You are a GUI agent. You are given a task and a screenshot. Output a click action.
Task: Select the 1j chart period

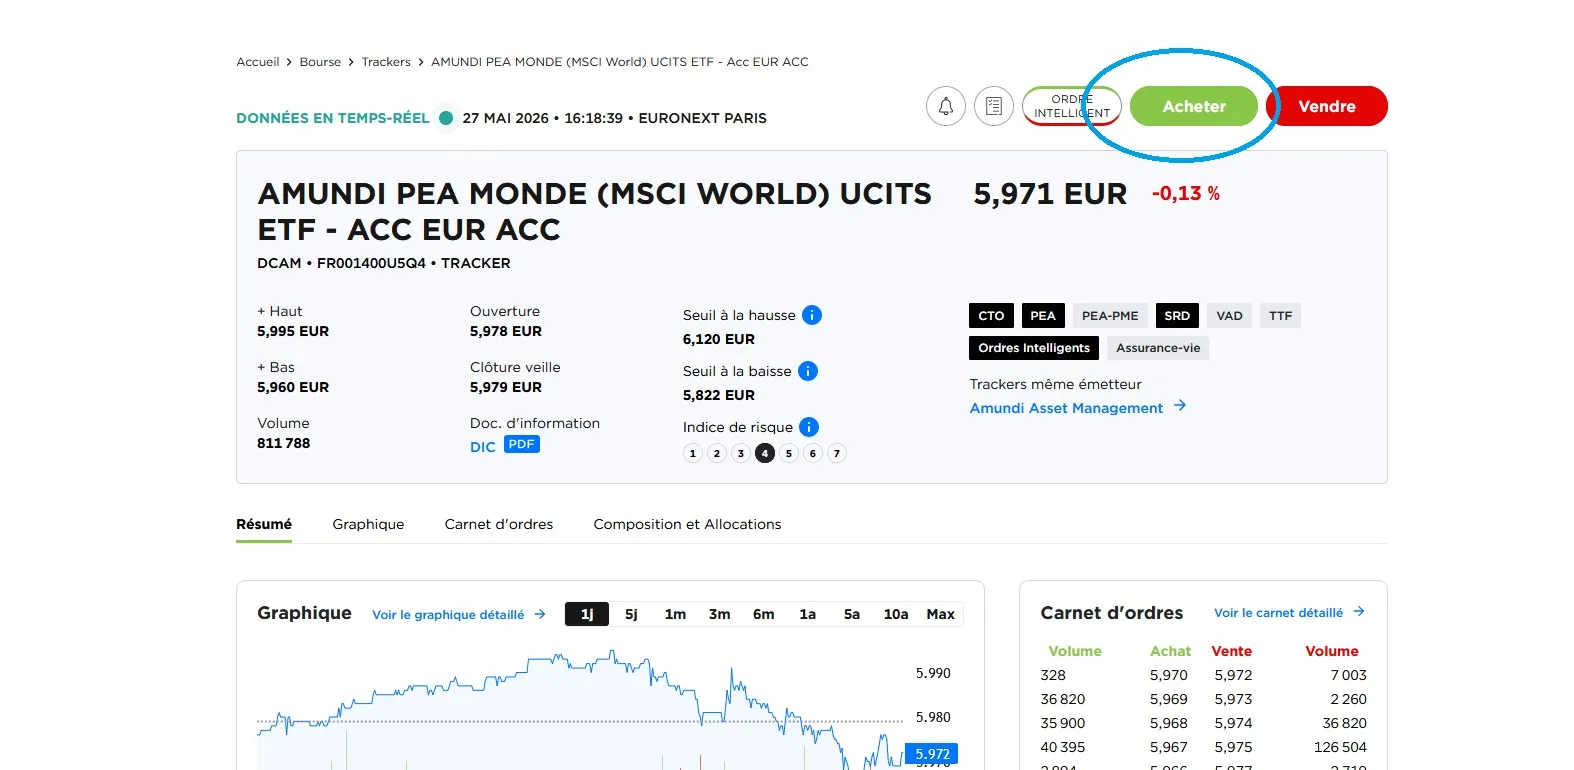pos(587,614)
